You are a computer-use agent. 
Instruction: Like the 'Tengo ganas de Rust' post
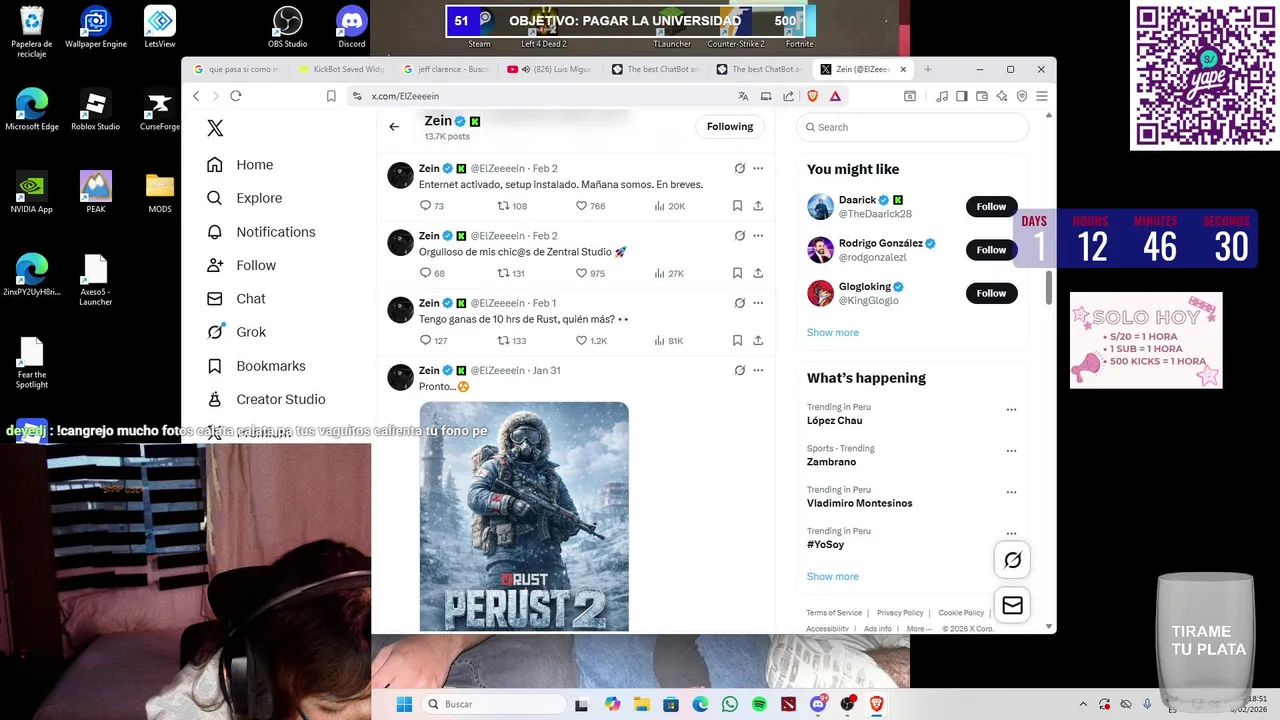pos(591,341)
